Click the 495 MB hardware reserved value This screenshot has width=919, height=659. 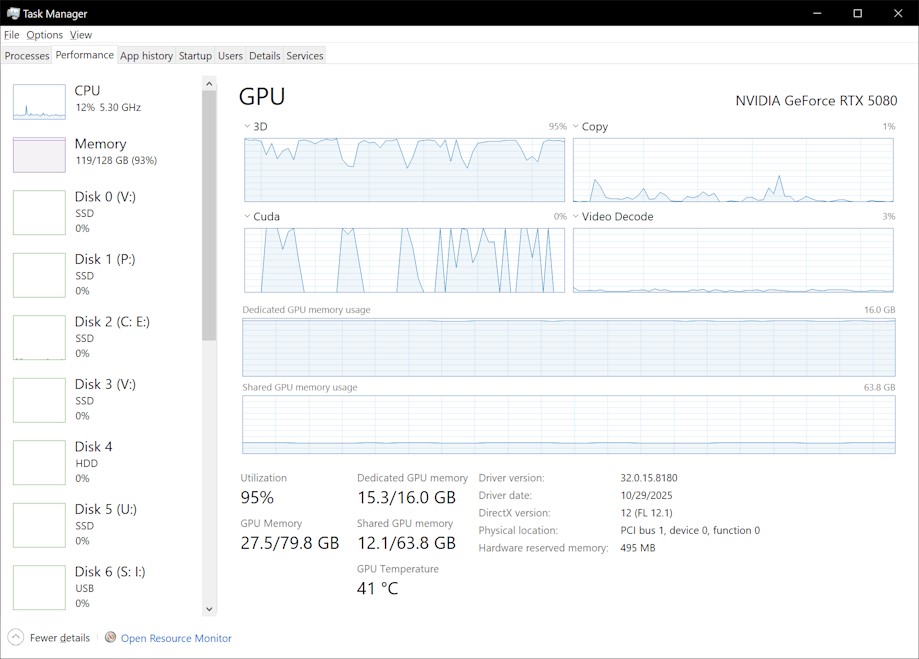click(638, 548)
